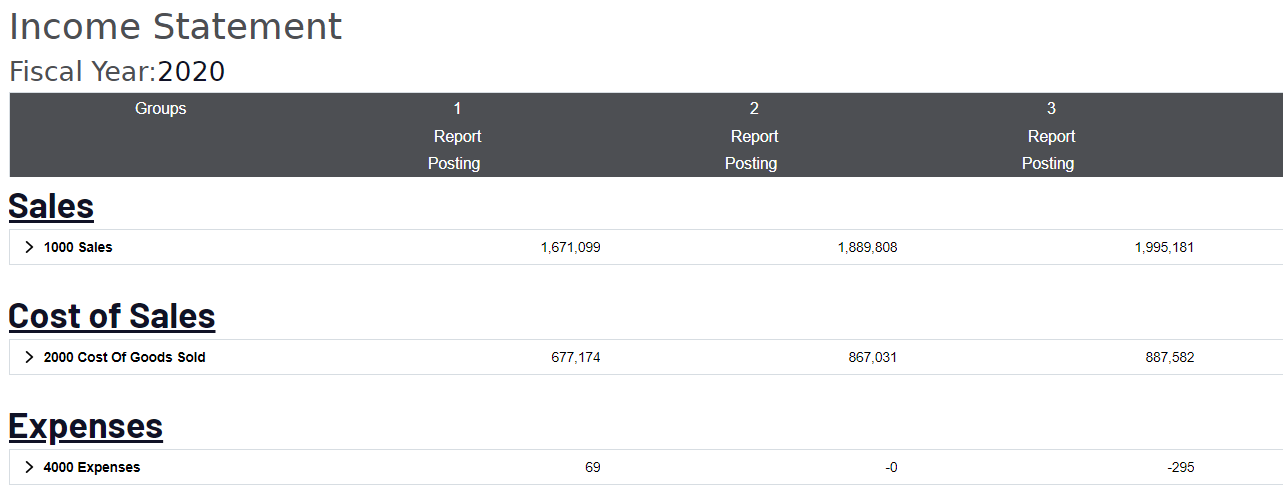Click the group 3 column header

tap(1051, 108)
